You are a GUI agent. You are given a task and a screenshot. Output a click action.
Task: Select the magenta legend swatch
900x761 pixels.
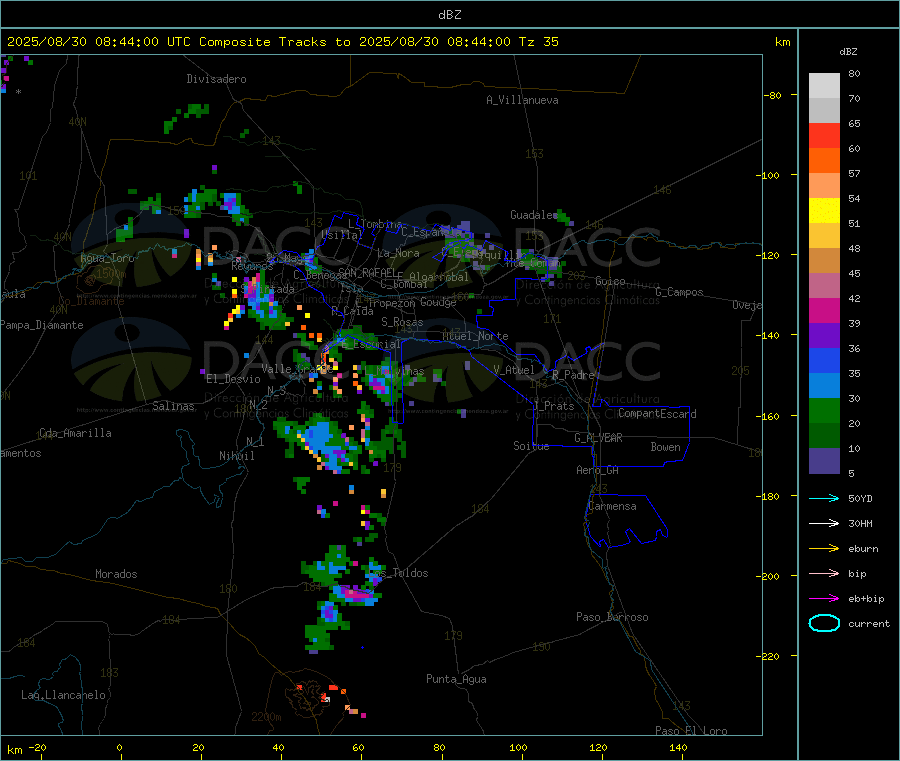coord(824,310)
